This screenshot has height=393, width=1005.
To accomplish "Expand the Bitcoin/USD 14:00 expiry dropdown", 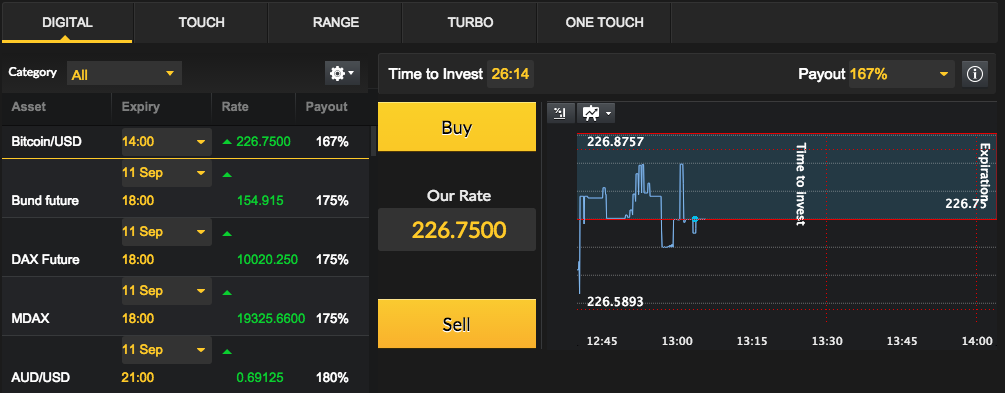I will pyautogui.click(x=167, y=141).
